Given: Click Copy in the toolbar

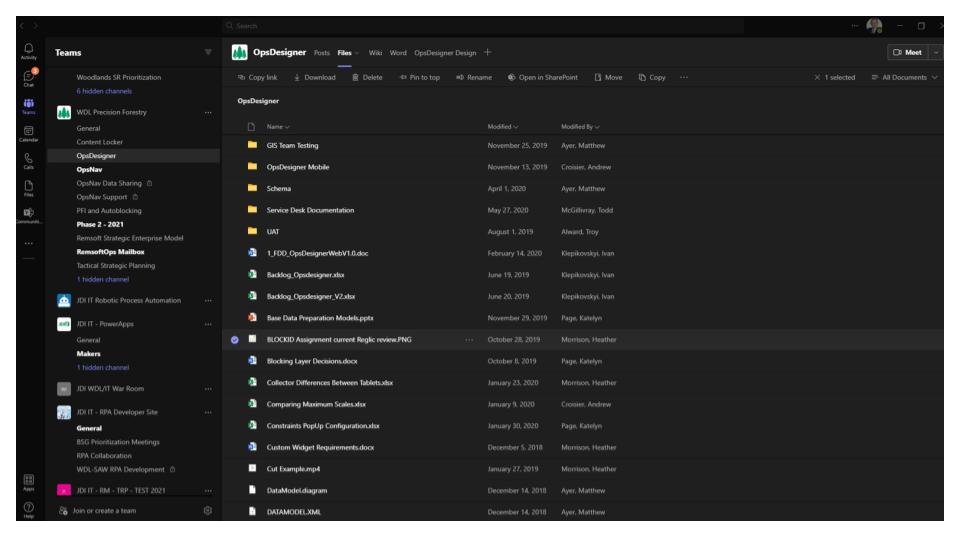Looking at the screenshot, I should click(651, 78).
